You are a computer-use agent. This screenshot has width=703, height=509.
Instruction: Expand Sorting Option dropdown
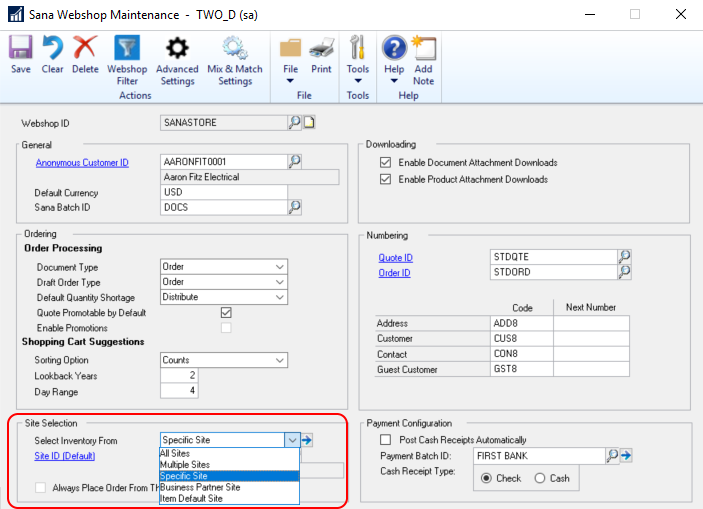[x=280, y=360]
